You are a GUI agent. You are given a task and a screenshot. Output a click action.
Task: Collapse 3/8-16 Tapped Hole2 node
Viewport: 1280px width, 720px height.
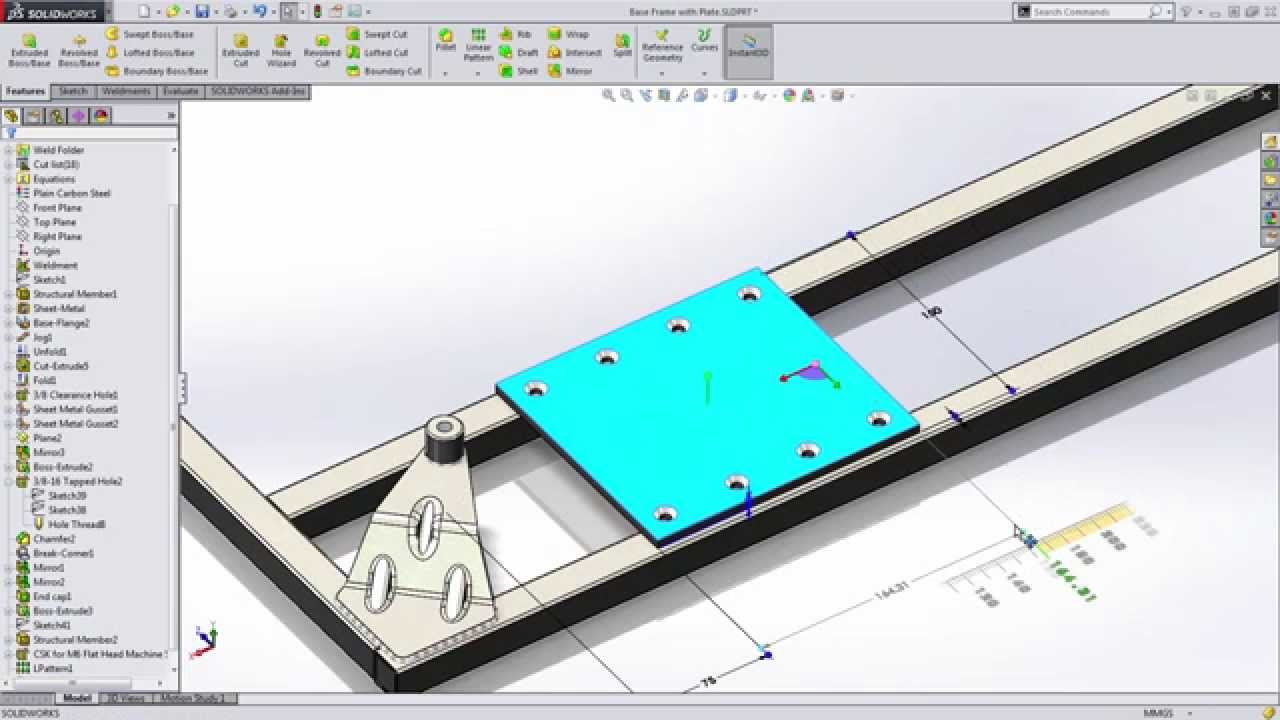point(8,482)
